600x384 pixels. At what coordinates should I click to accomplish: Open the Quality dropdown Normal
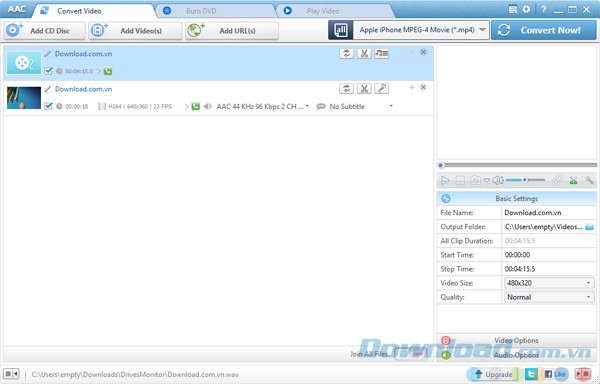[549, 297]
